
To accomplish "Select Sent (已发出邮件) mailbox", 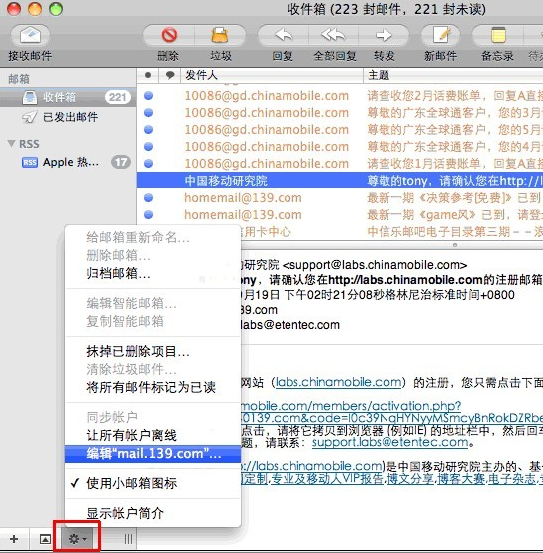I will pyautogui.click(x=68, y=117).
